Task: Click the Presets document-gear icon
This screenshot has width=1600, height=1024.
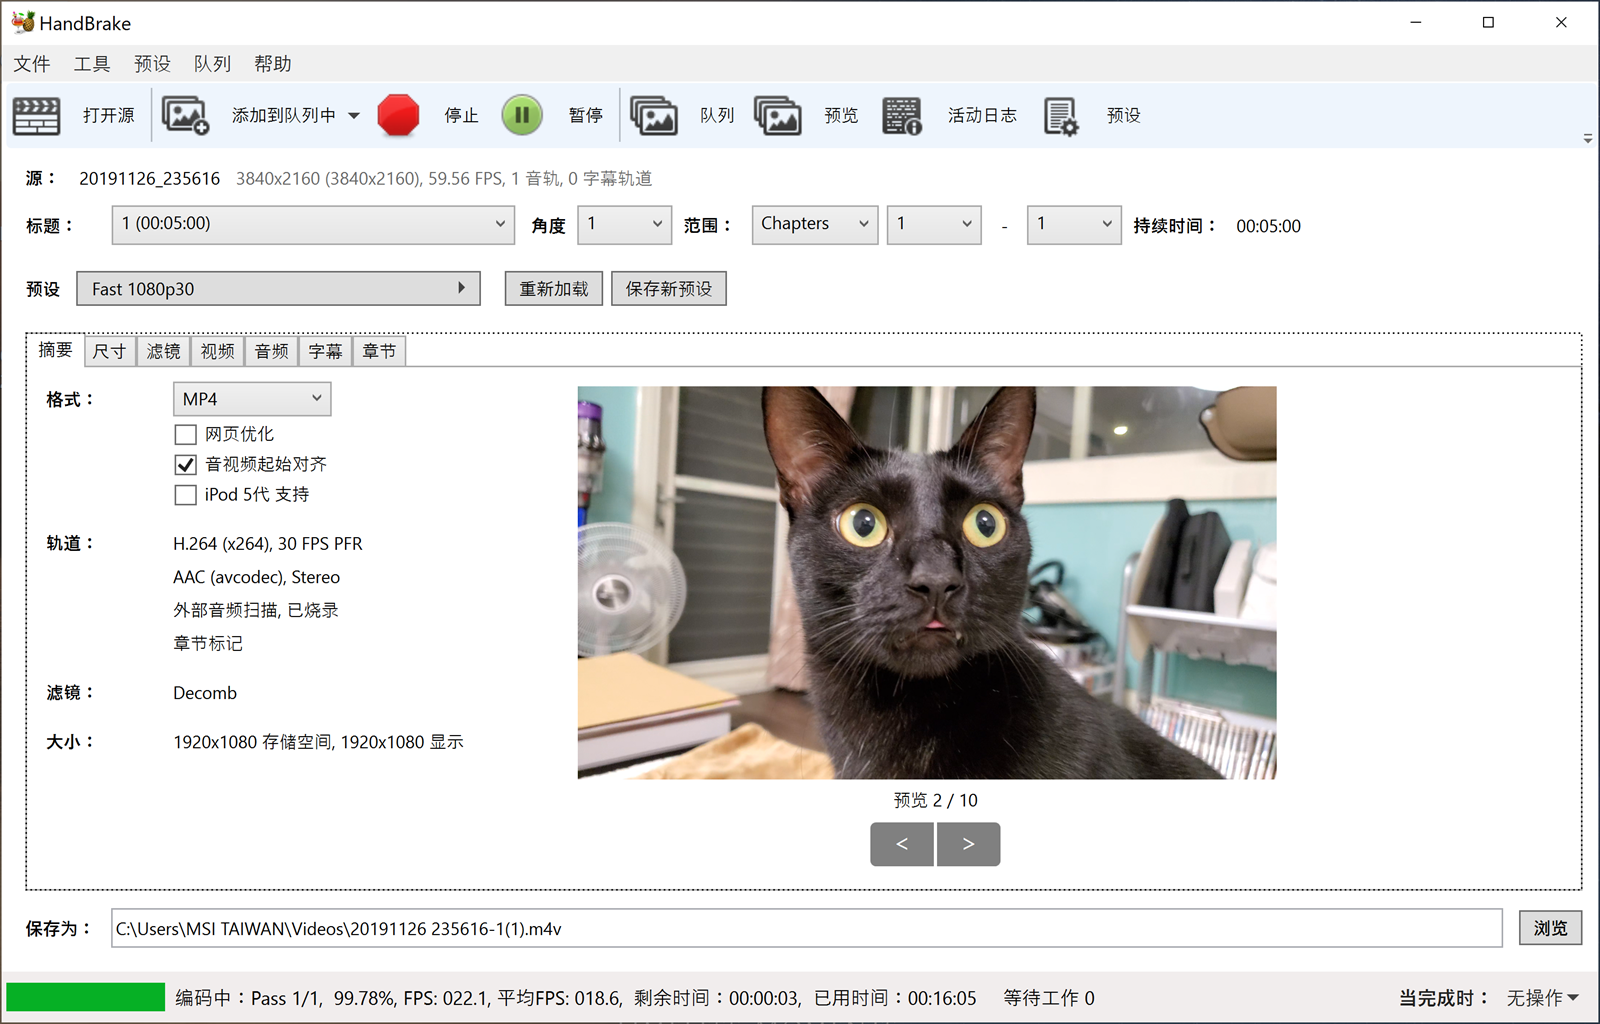Action: [1061, 116]
